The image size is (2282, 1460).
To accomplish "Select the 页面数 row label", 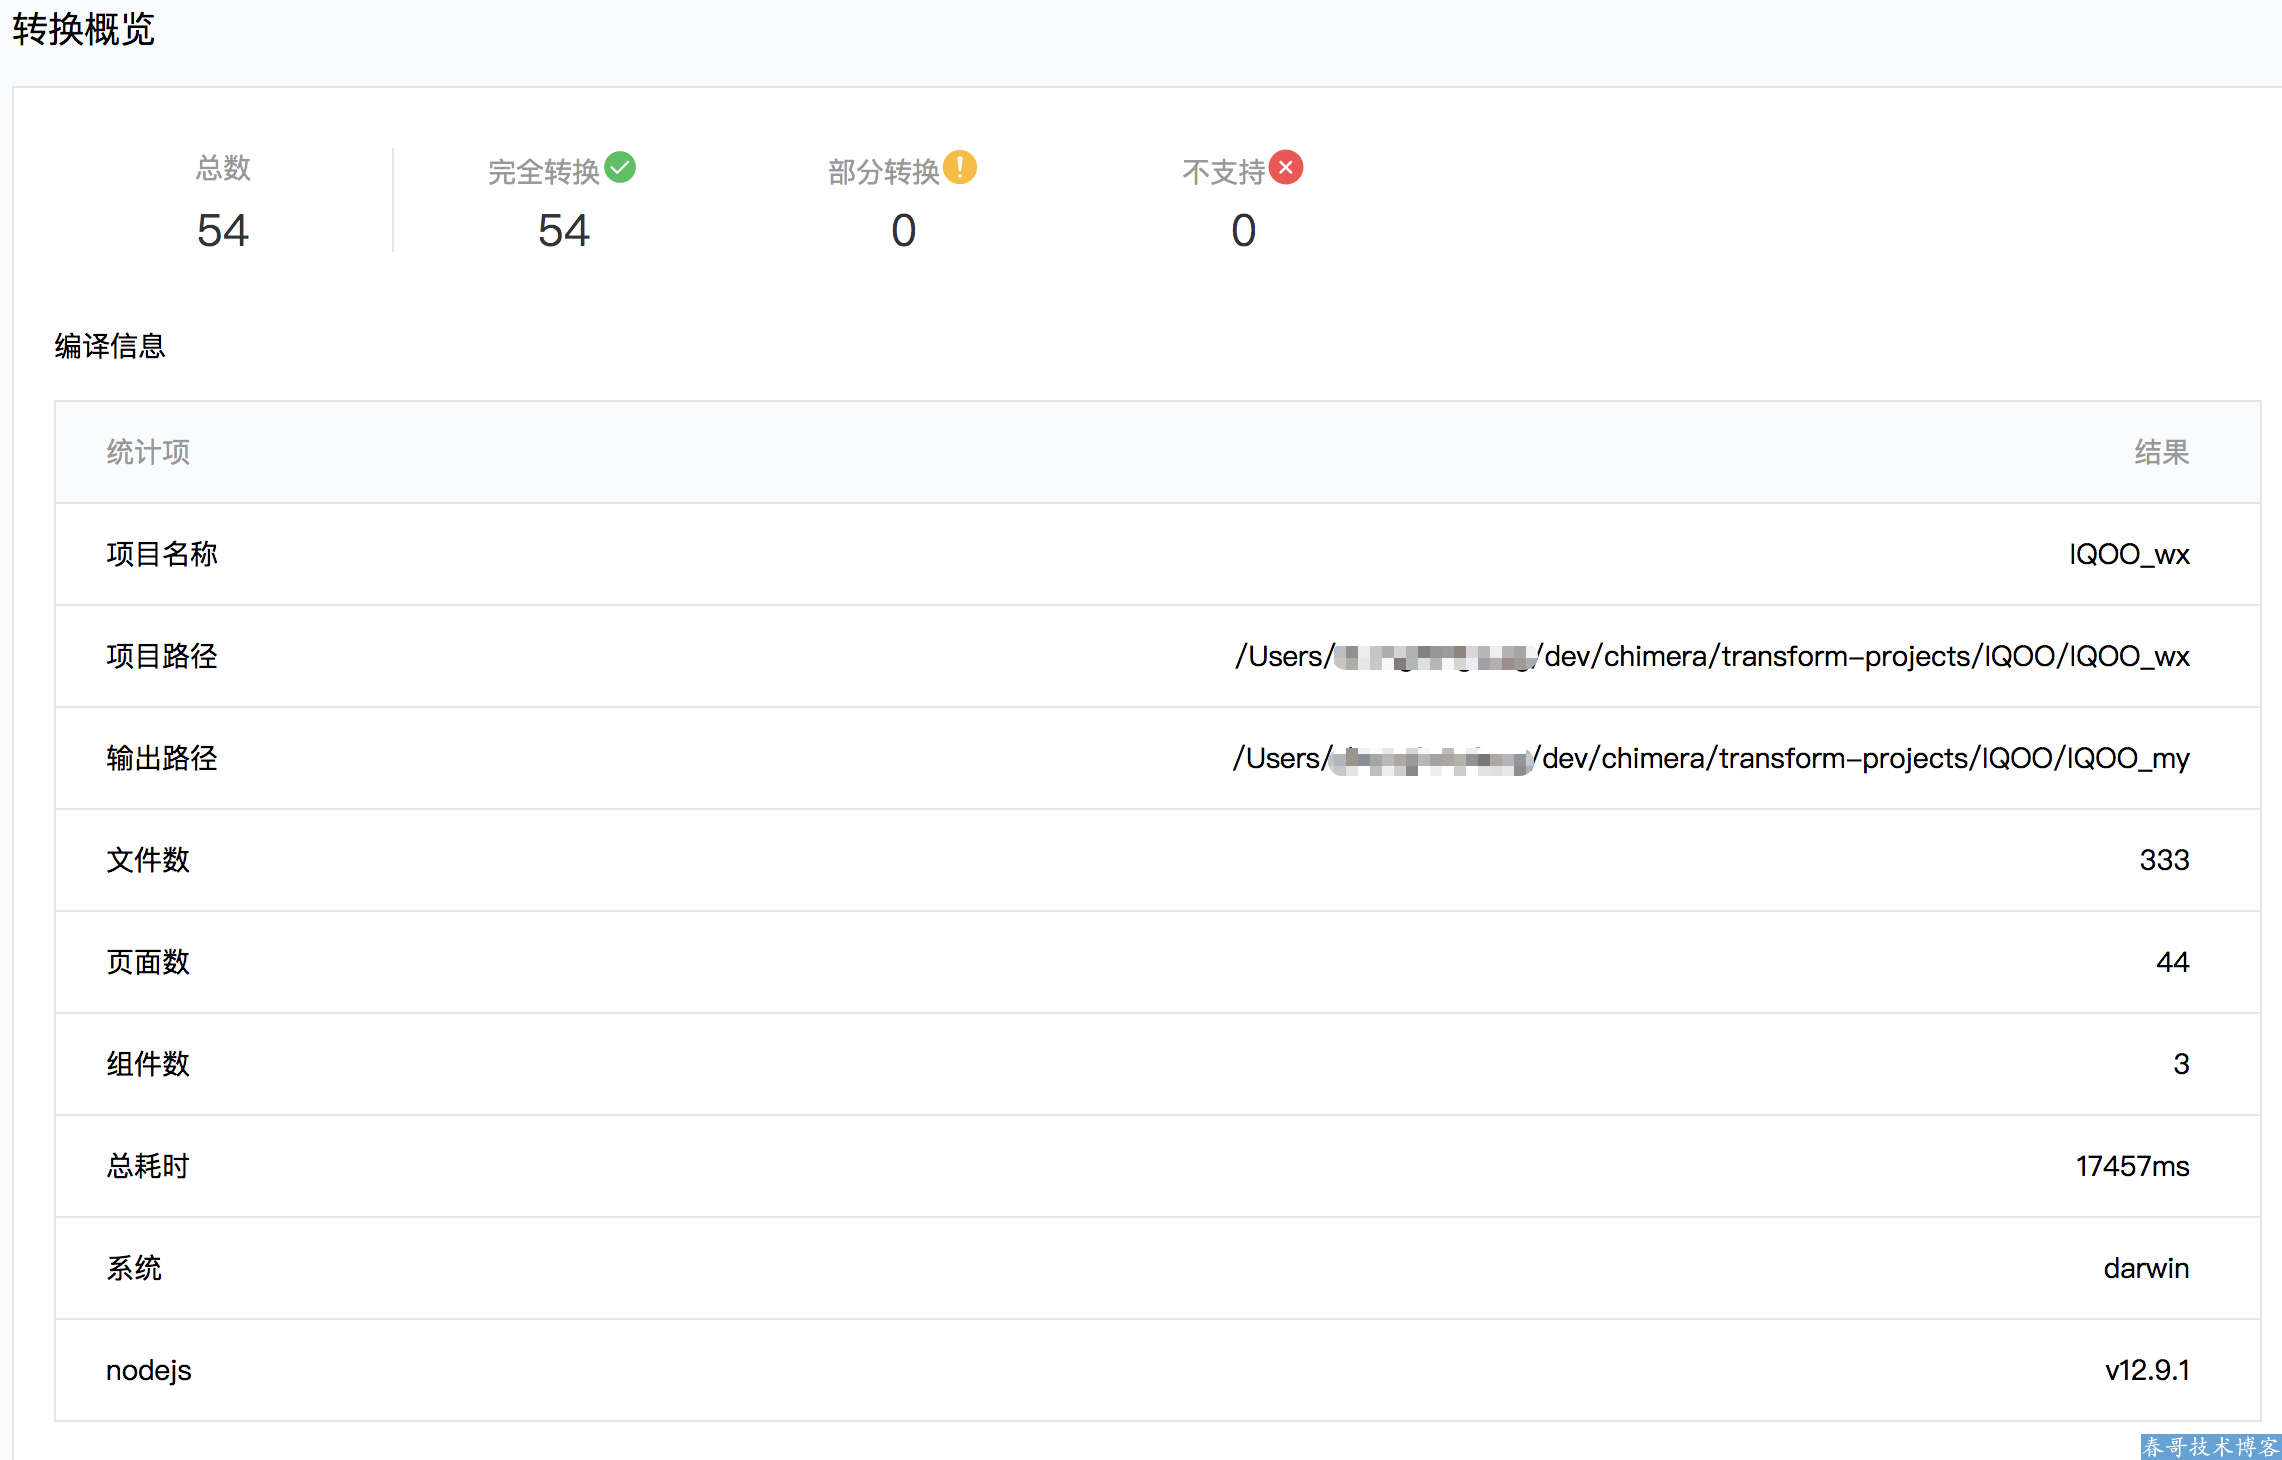I will [x=148, y=962].
